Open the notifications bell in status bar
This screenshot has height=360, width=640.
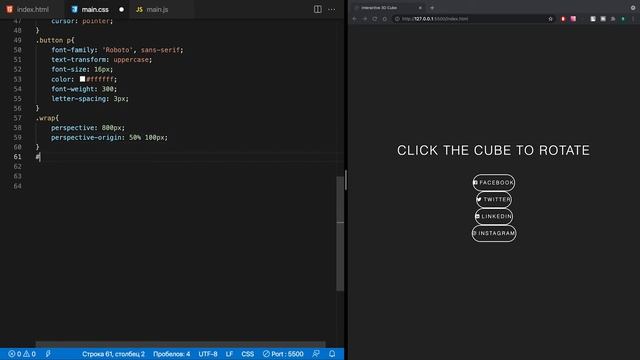pyautogui.click(x=332, y=354)
